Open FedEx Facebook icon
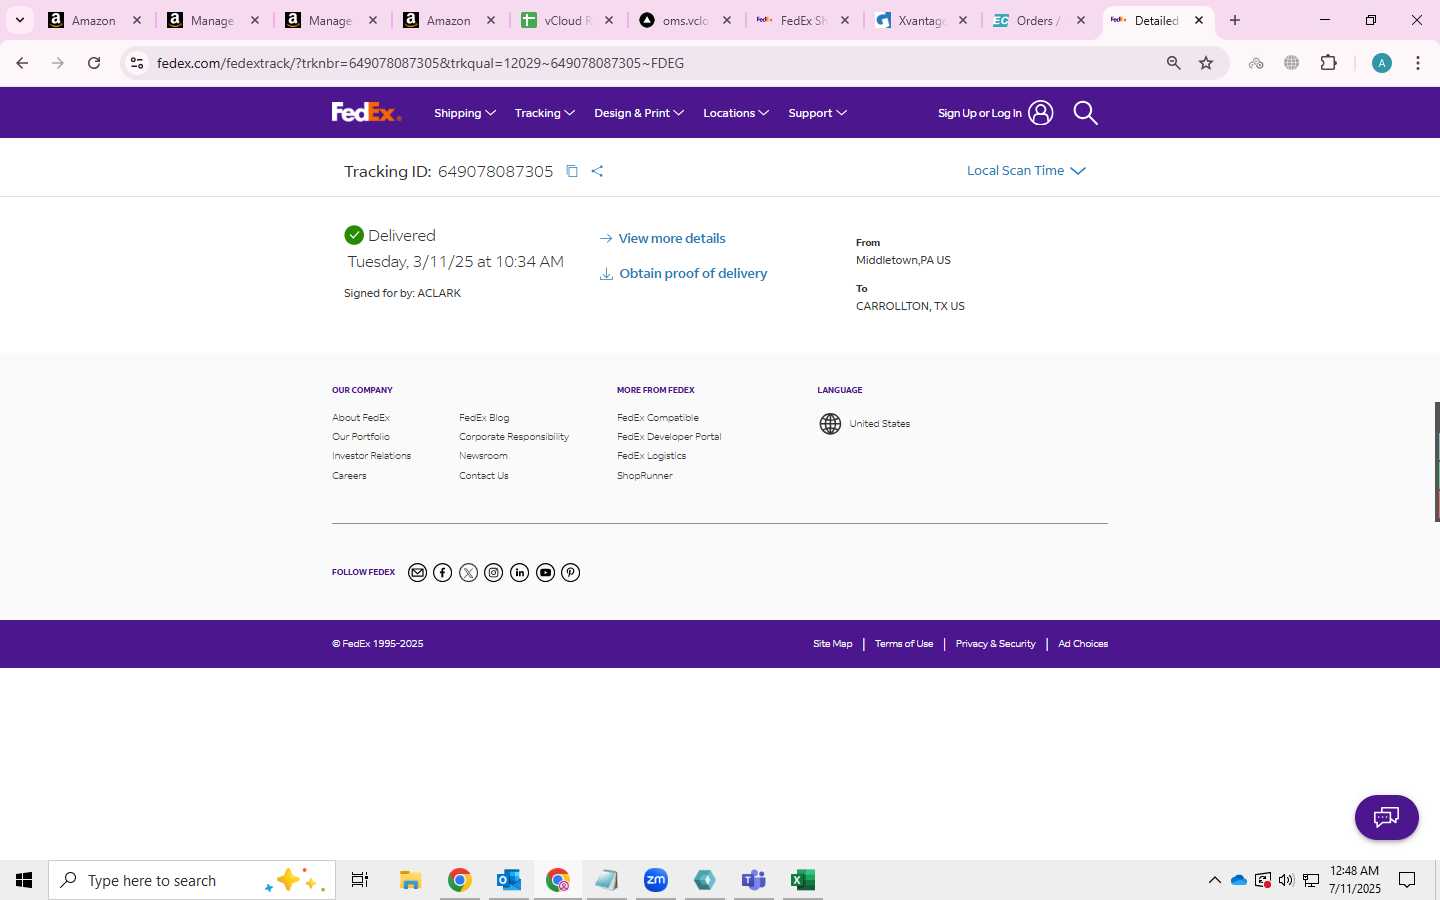Image resolution: width=1440 pixels, height=900 pixels. coord(443,573)
